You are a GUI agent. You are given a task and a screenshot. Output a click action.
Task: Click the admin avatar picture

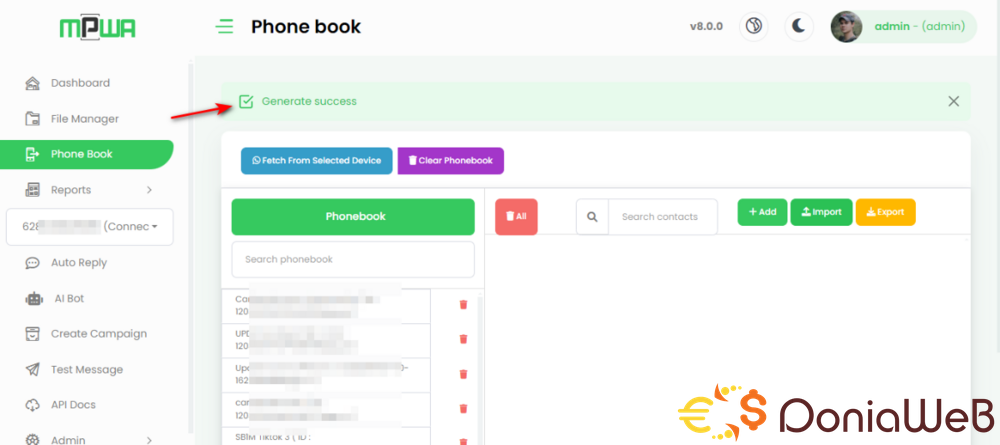(x=846, y=27)
